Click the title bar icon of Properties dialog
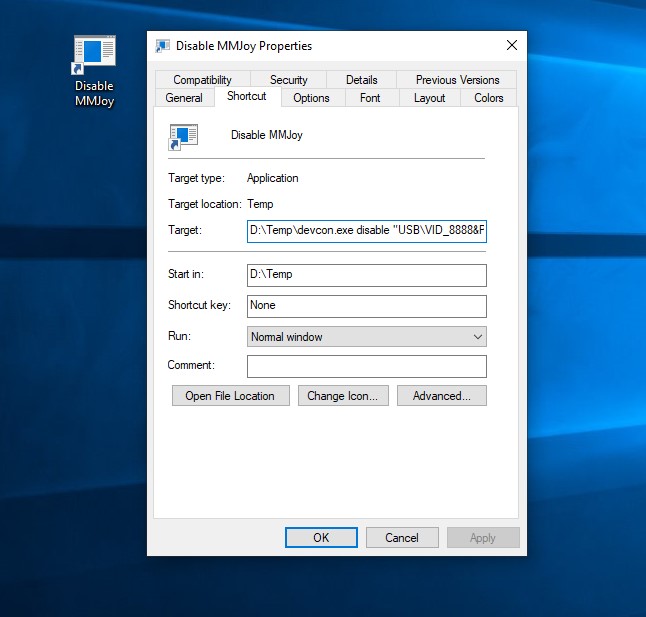The height and width of the screenshot is (617, 646). (x=163, y=46)
